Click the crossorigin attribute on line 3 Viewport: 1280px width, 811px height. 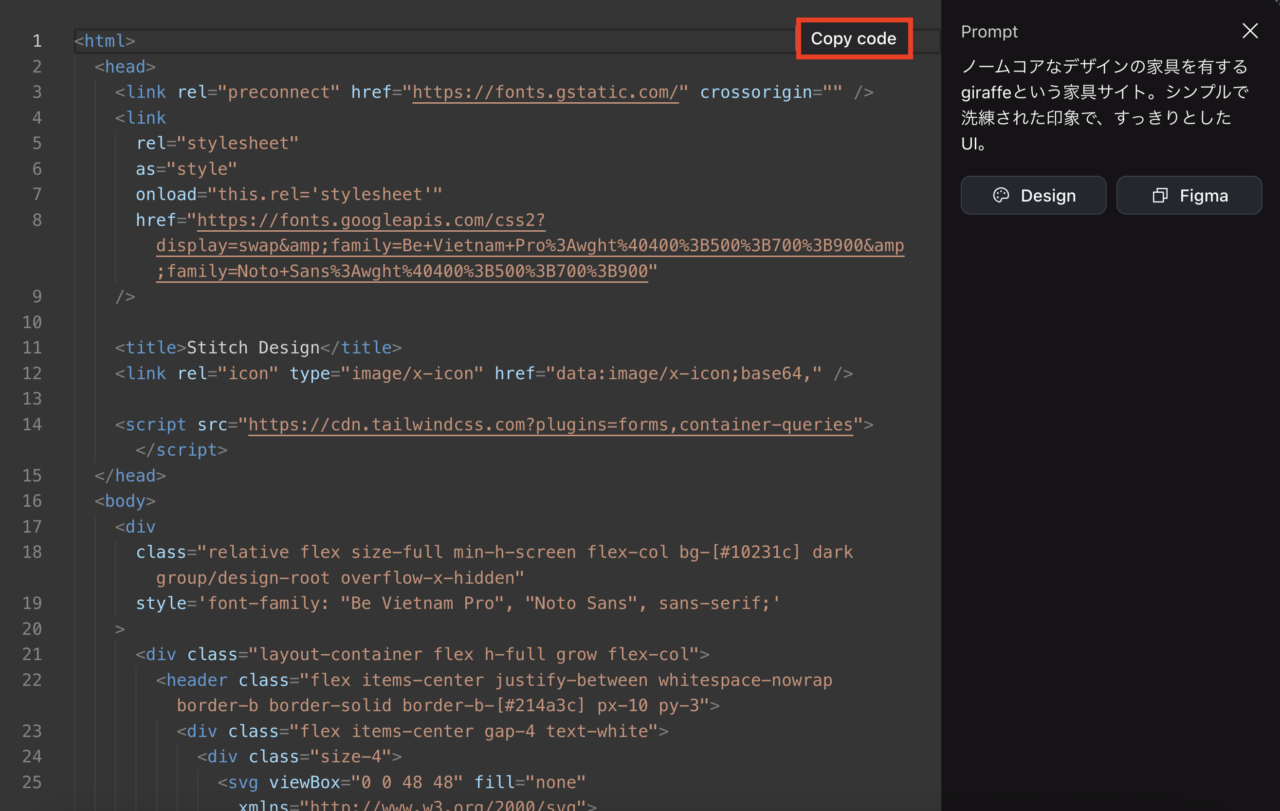[x=771, y=92]
